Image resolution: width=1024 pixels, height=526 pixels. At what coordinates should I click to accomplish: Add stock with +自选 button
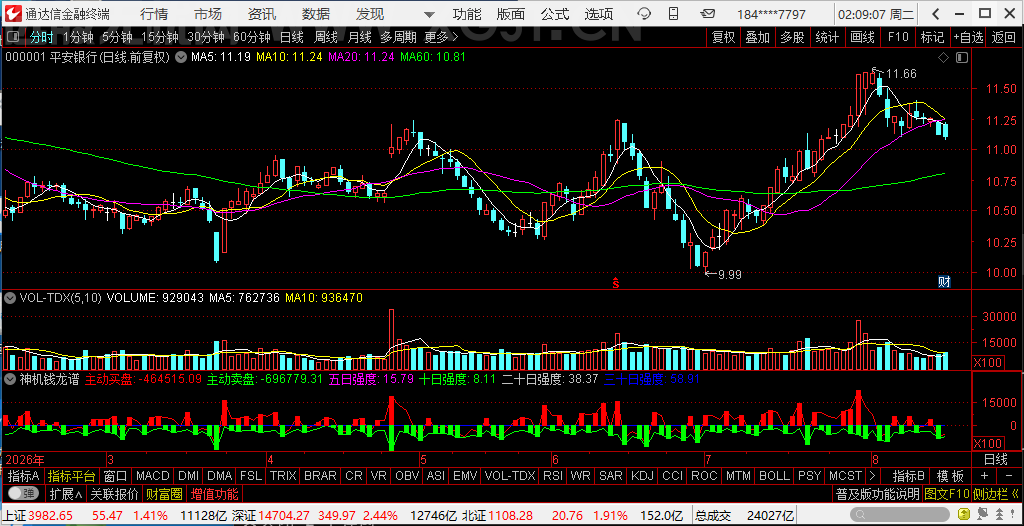tap(968, 38)
